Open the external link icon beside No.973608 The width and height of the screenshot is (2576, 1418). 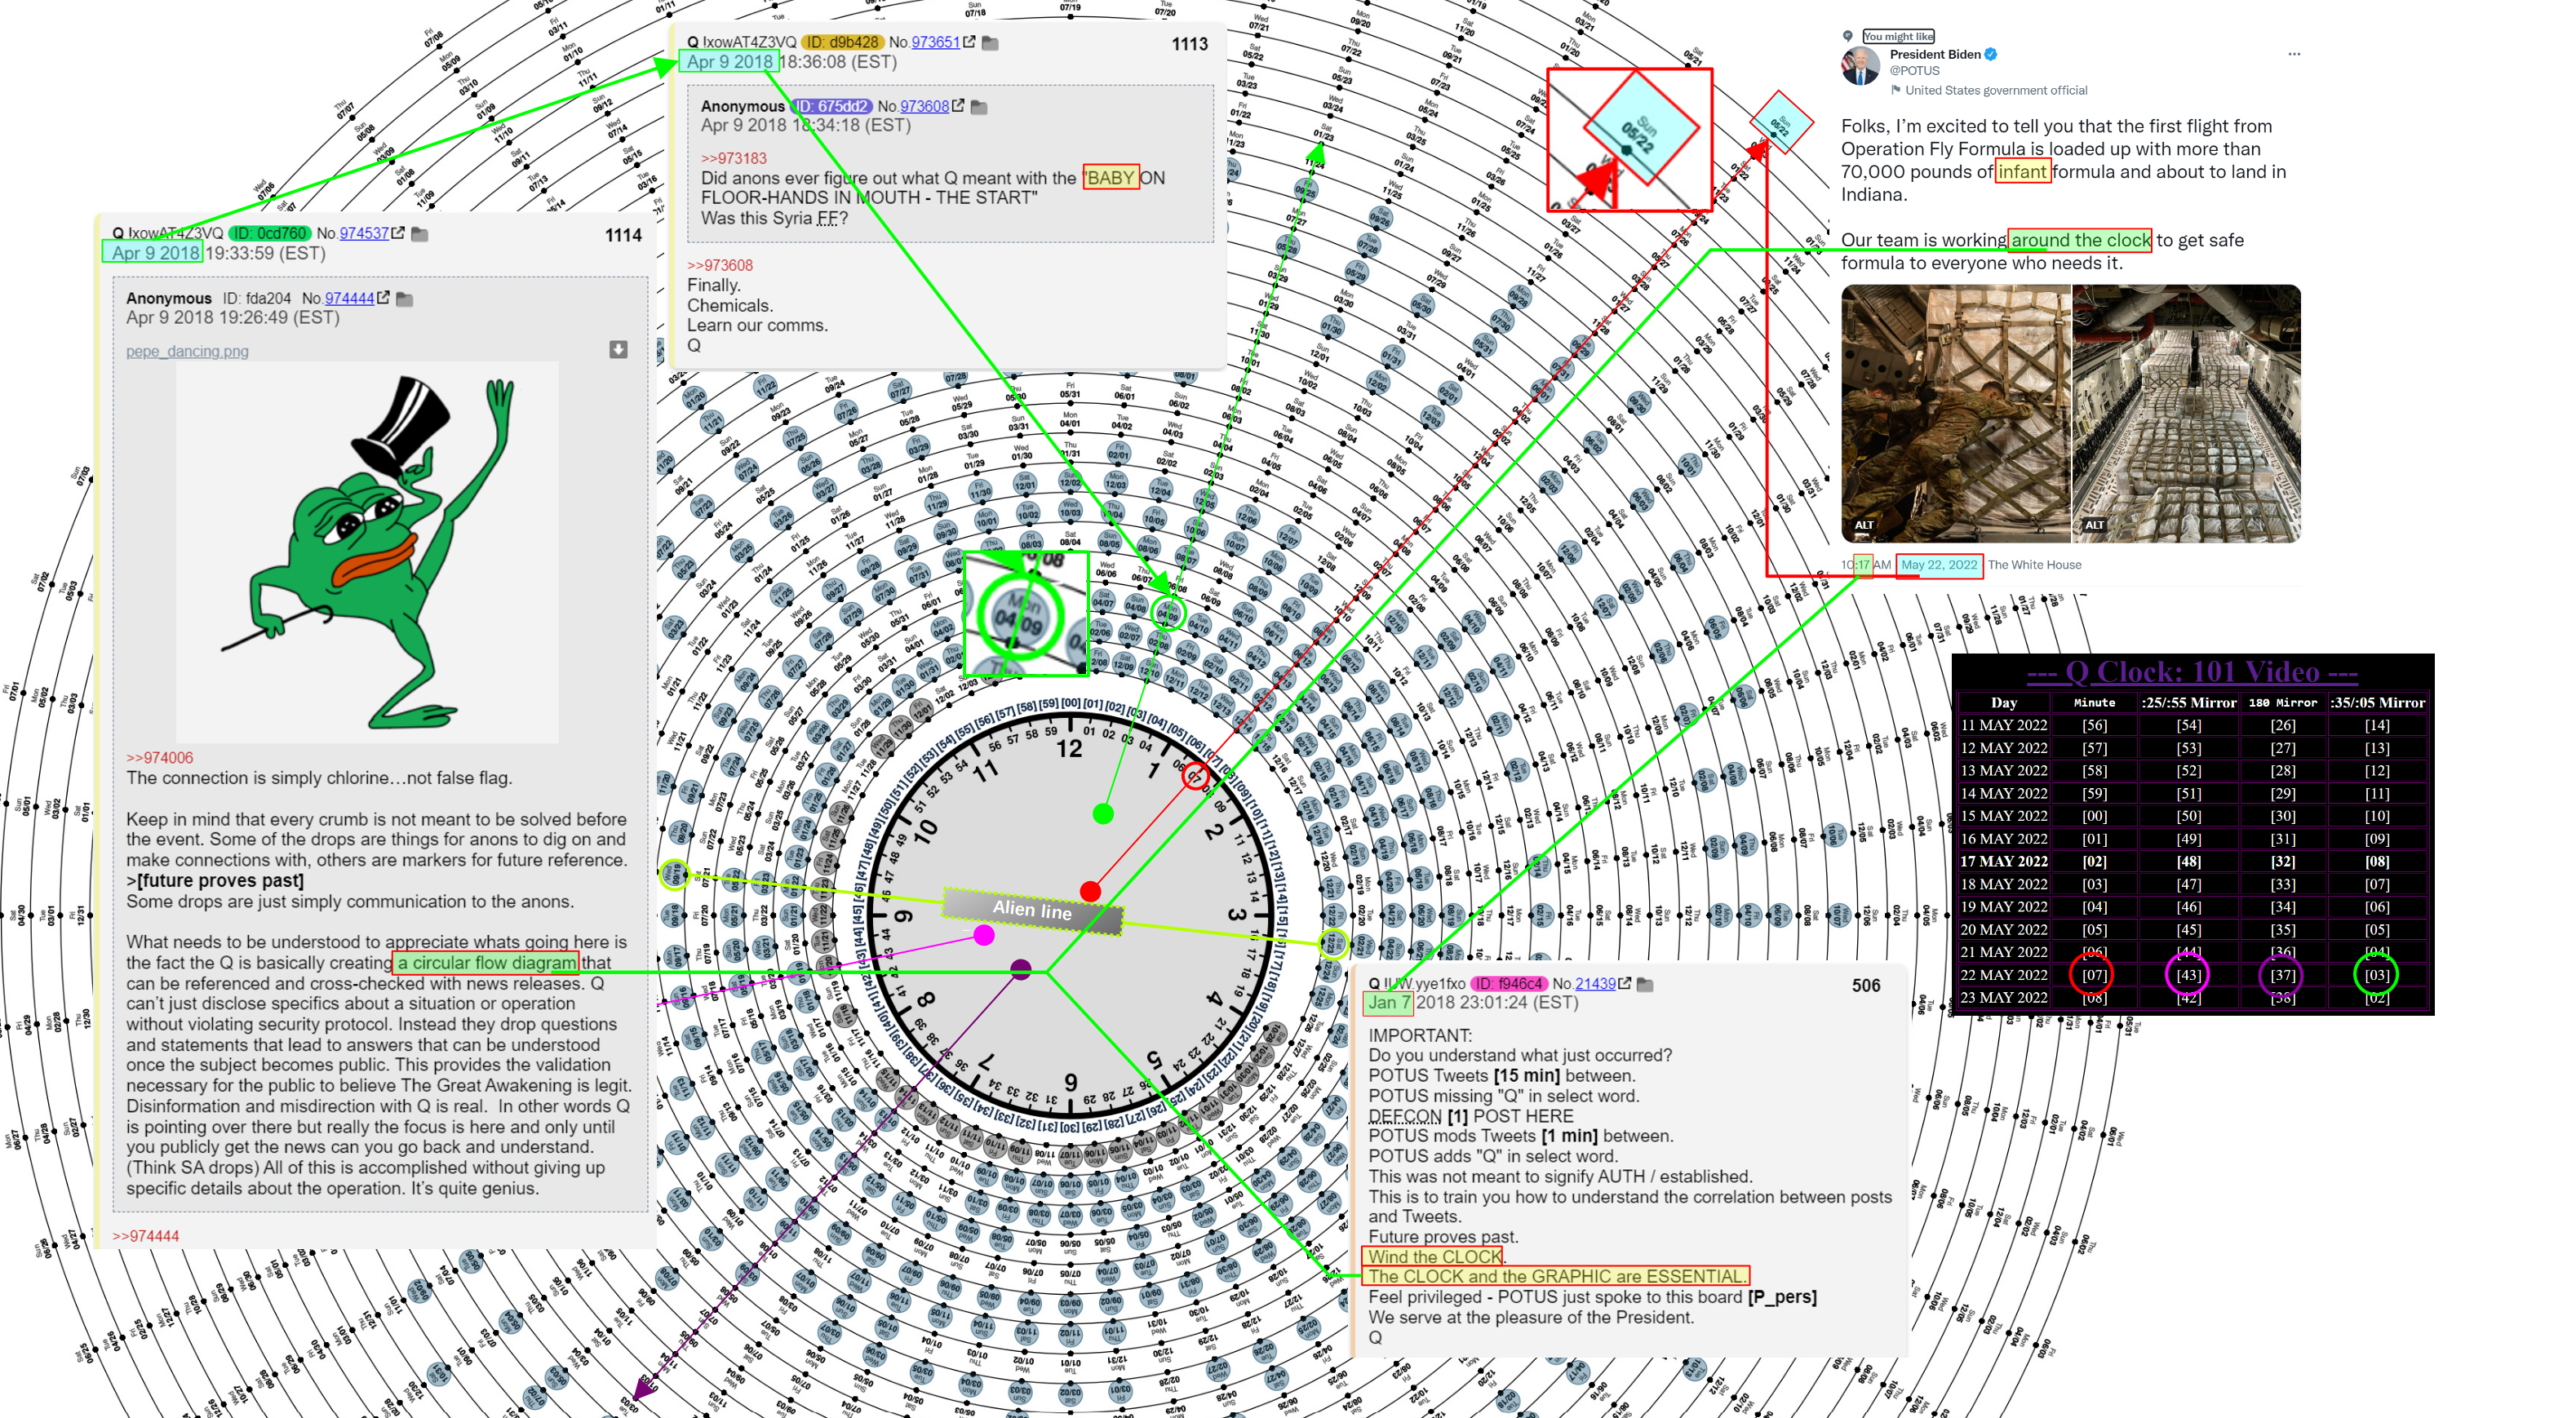(x=958, y=106)
